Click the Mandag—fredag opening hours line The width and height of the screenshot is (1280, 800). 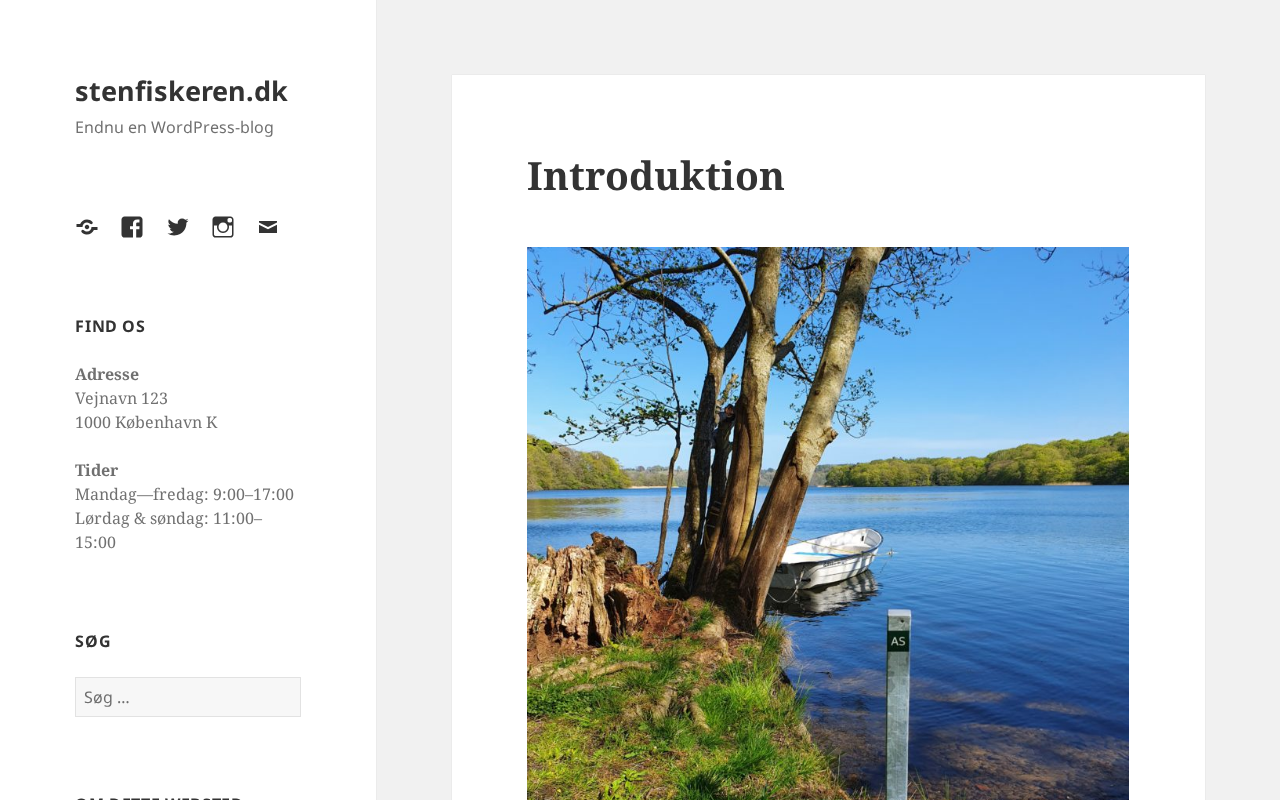pyautogui.click(x=184, y=494)
